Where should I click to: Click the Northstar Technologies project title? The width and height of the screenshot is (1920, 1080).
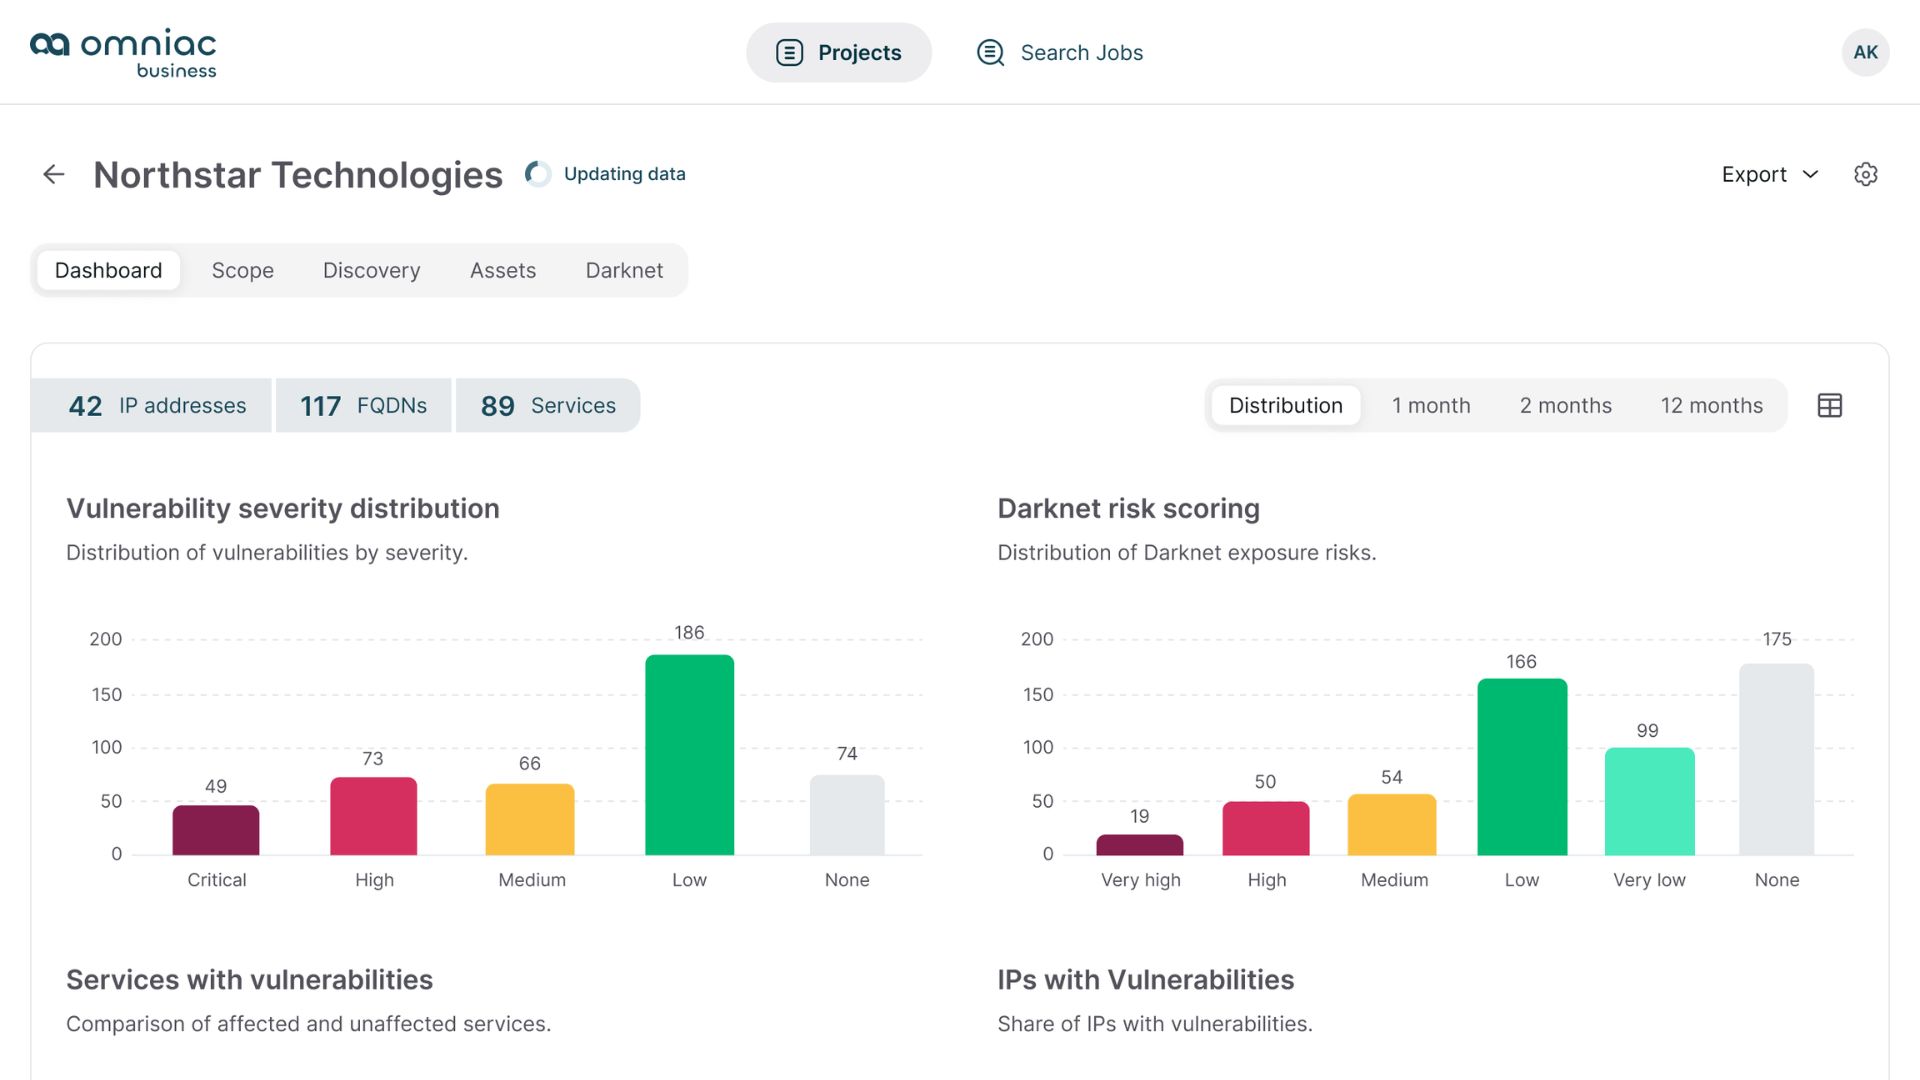(x=298, y=175)
